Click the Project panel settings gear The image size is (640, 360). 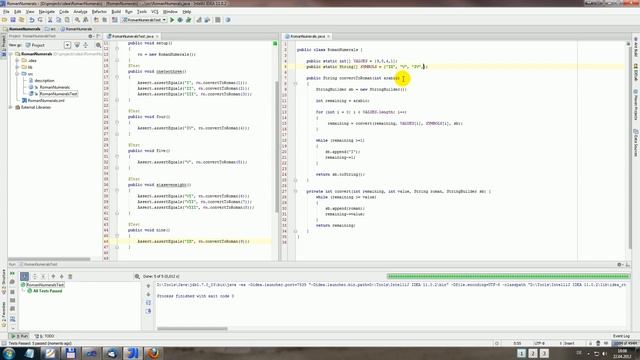click(90, 36)
